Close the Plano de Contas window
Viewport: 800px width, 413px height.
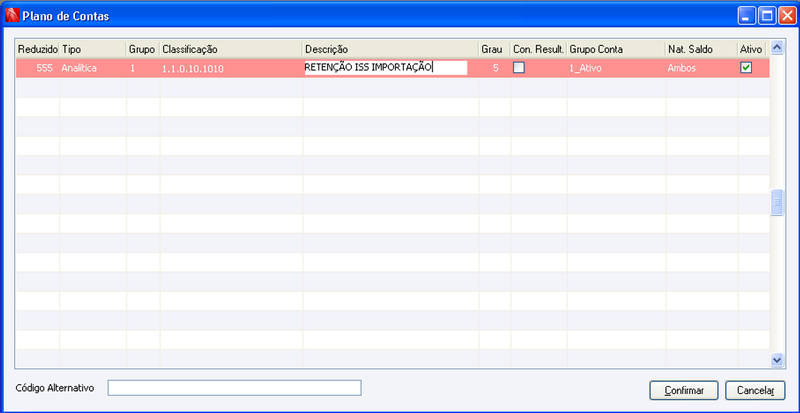tap(786, 16)
